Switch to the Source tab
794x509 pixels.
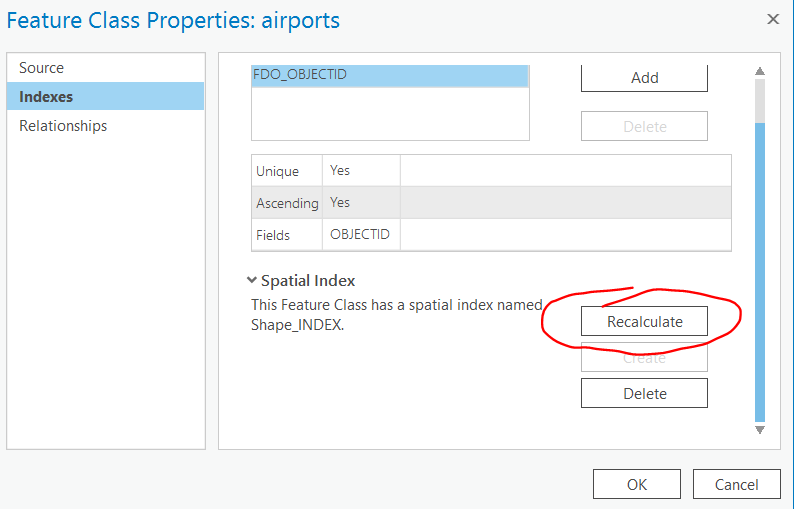(41, 68)
